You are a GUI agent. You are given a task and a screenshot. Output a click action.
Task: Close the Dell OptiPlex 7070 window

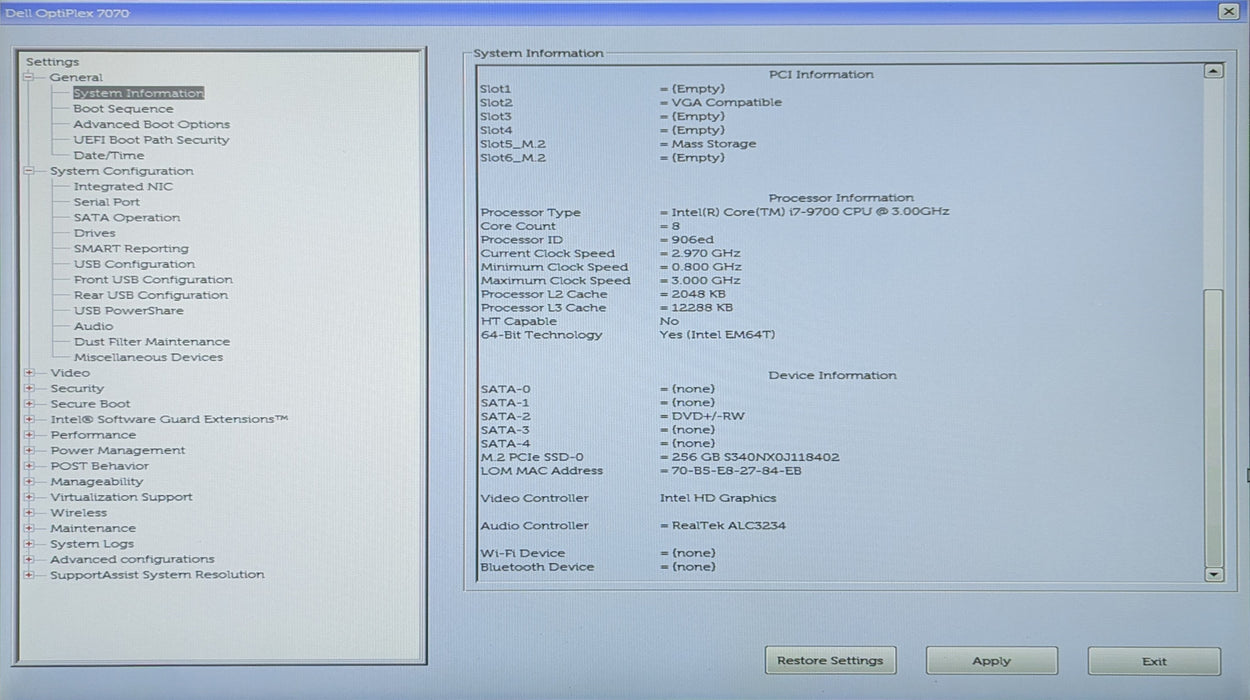1229,11
